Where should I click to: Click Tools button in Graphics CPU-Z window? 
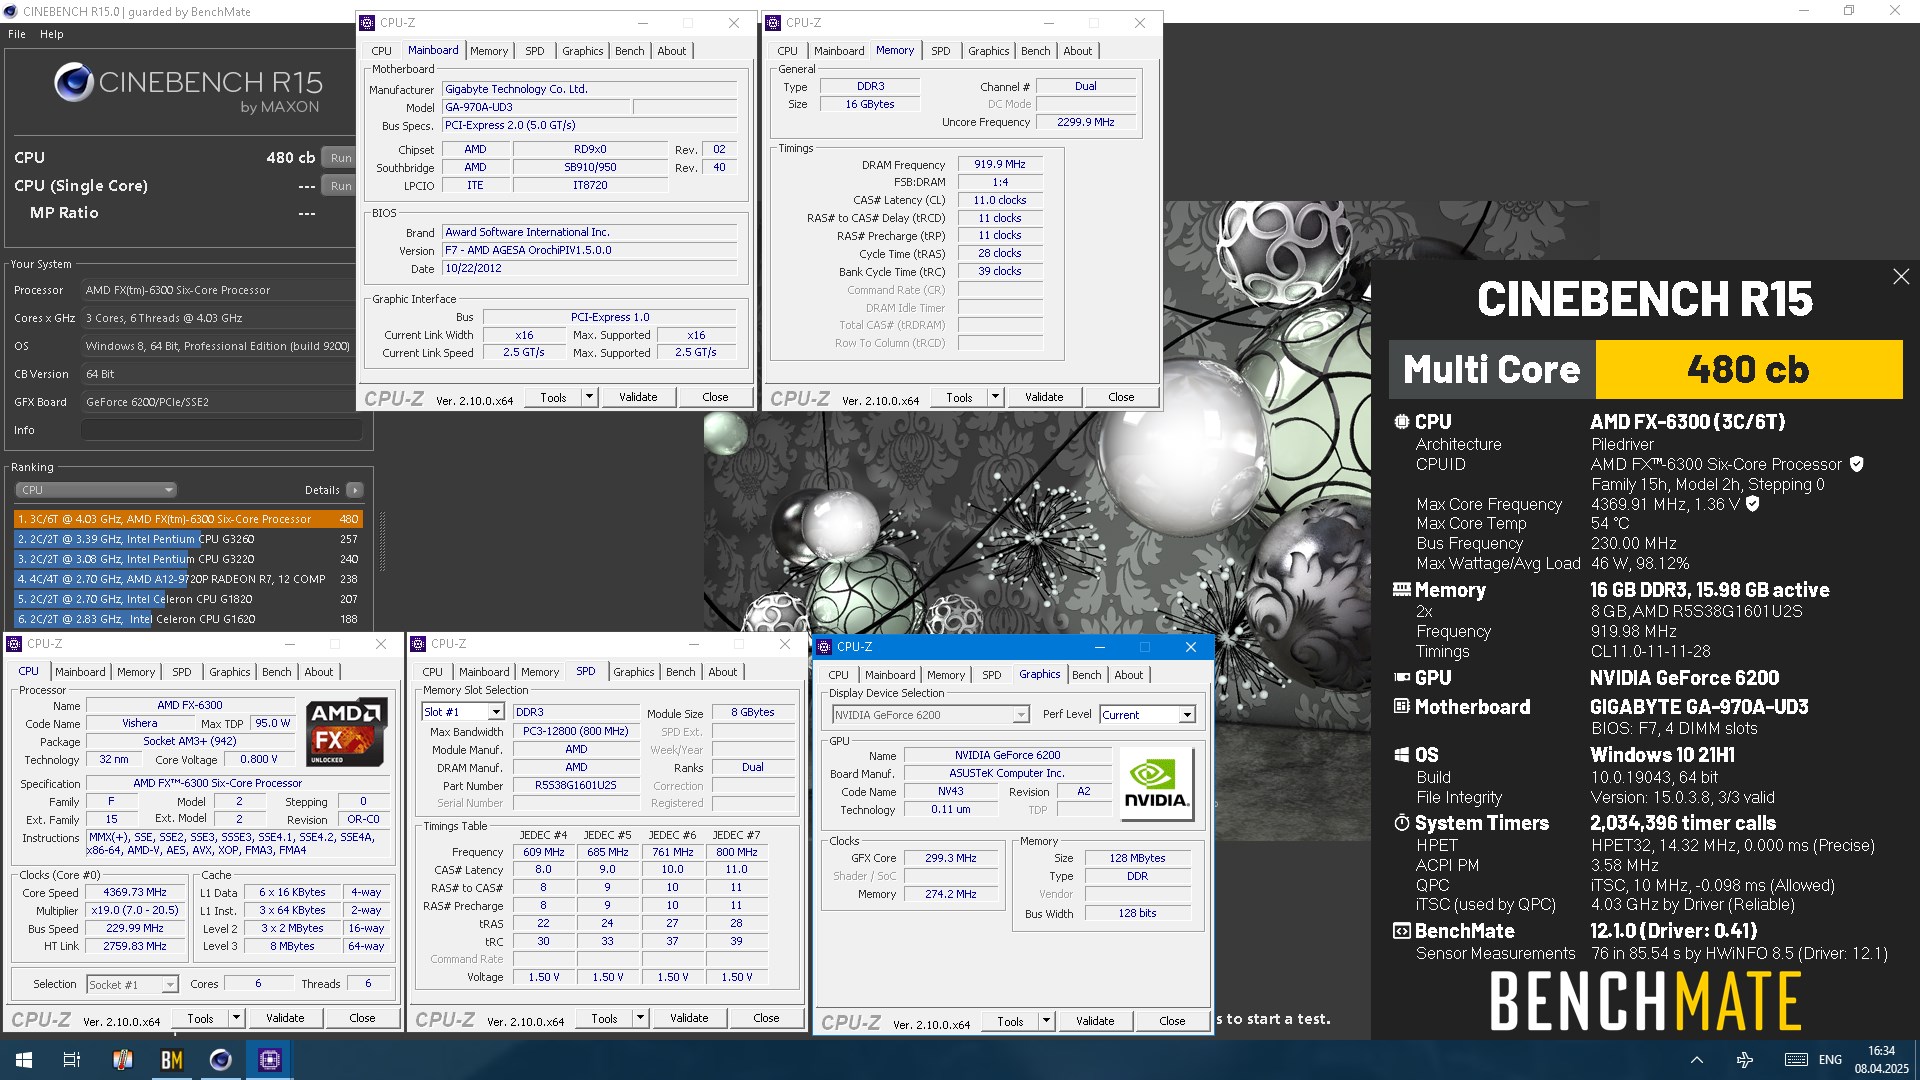(x=1010, y=1021)
